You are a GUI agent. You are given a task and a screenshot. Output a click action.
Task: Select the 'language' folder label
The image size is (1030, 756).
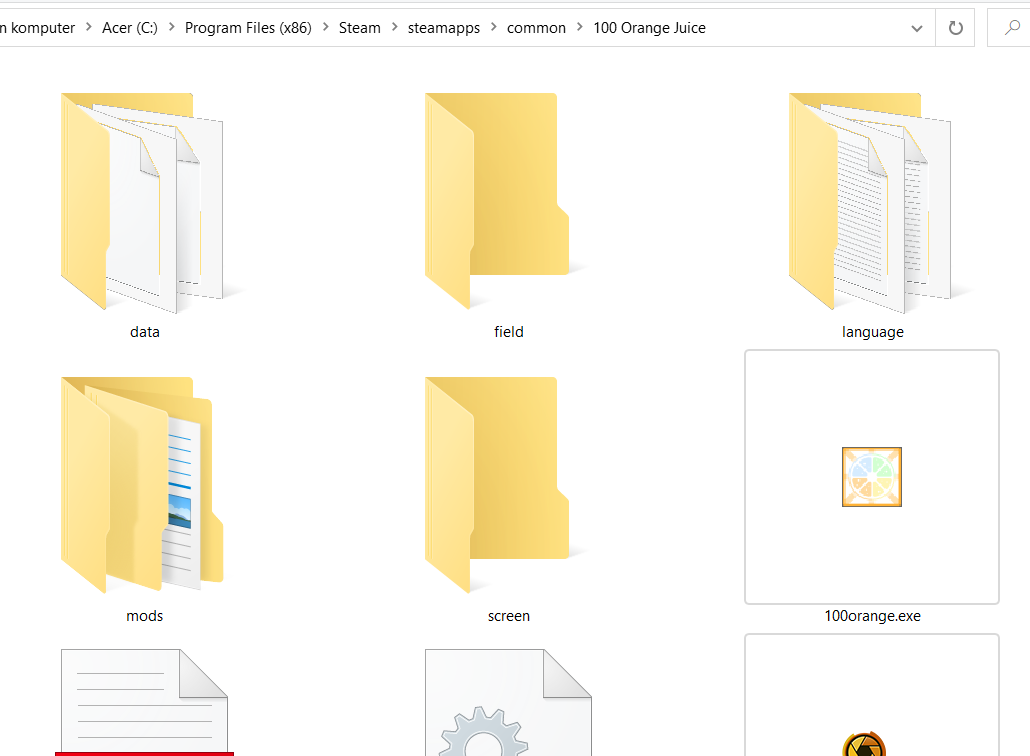click(x=872, y=332)
